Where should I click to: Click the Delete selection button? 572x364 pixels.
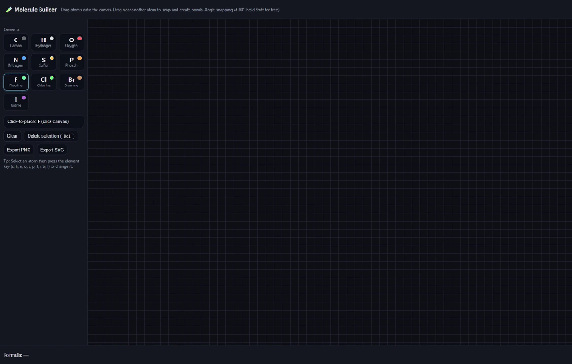(x=51, y=136)
